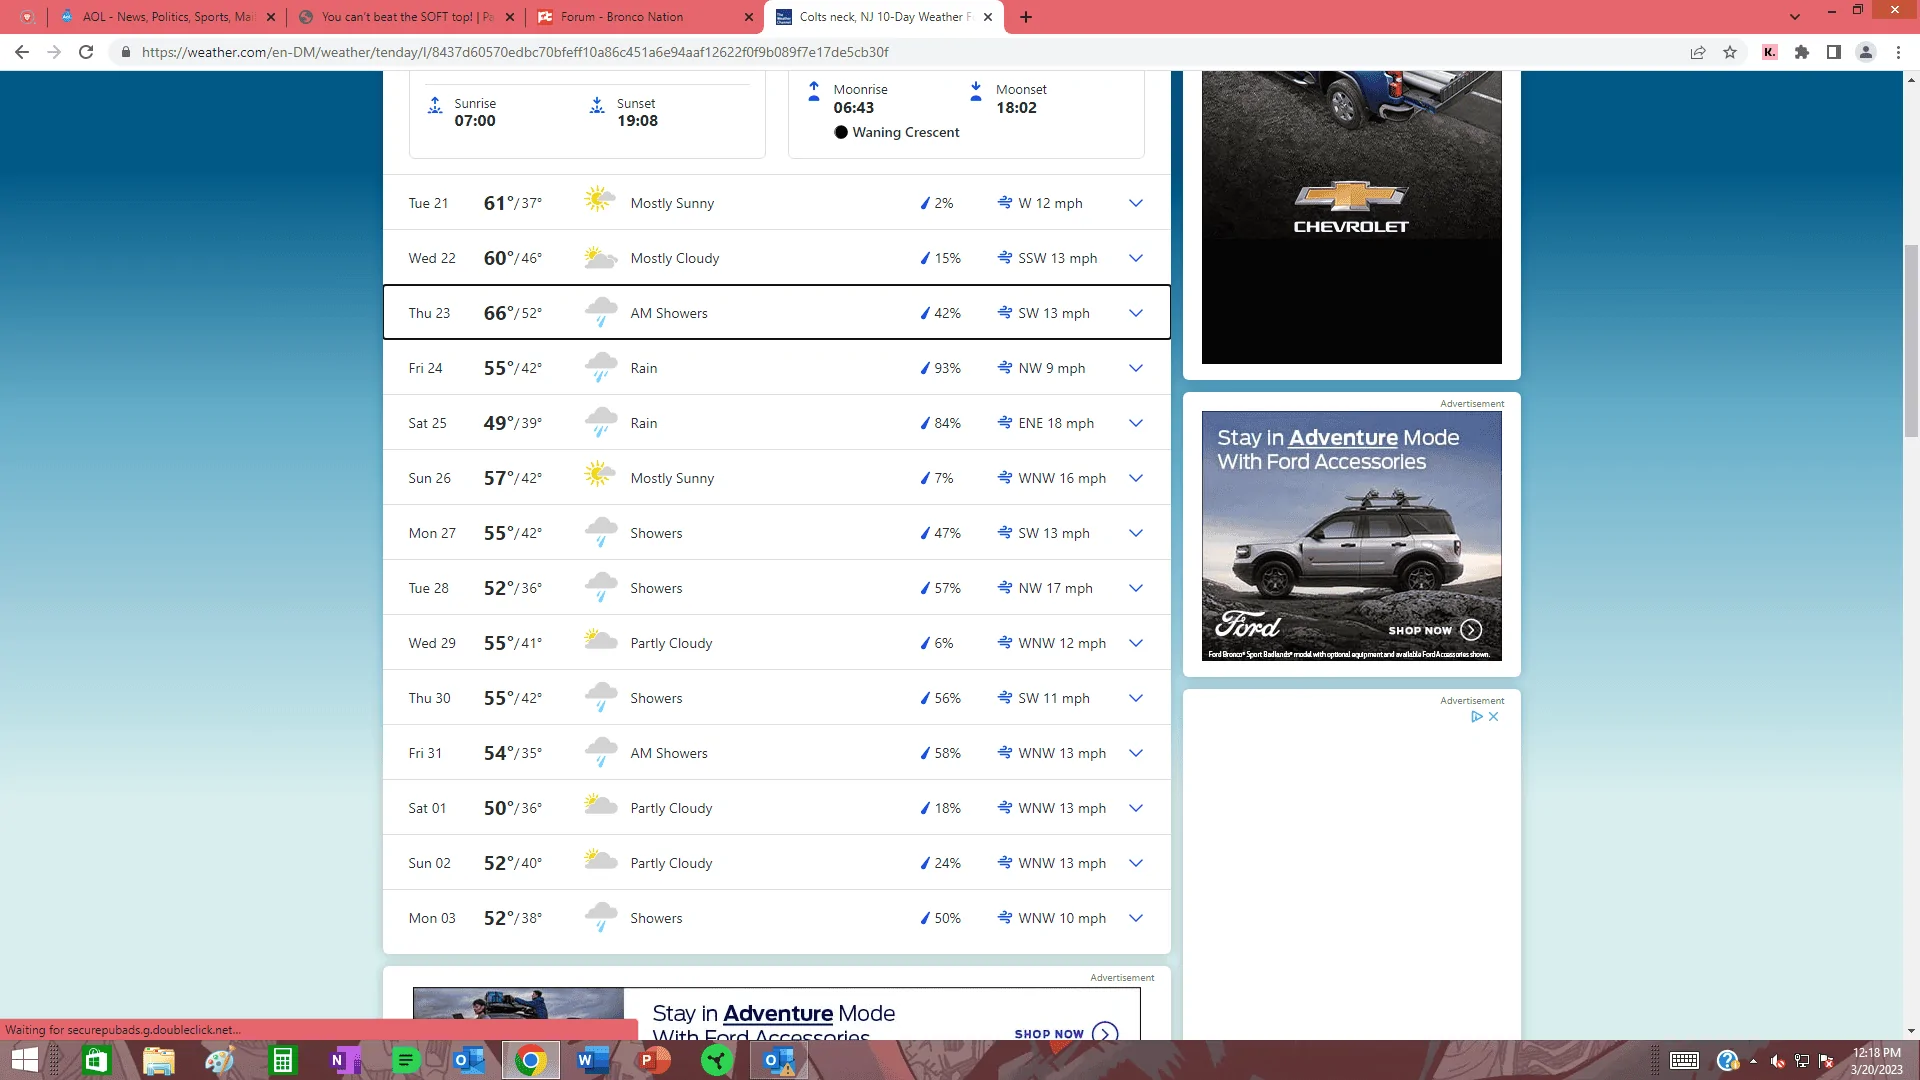Click the address bar URL field
Image resolution: width=1920 pixels, height=1080 pixels.
[x=900, y=52]
